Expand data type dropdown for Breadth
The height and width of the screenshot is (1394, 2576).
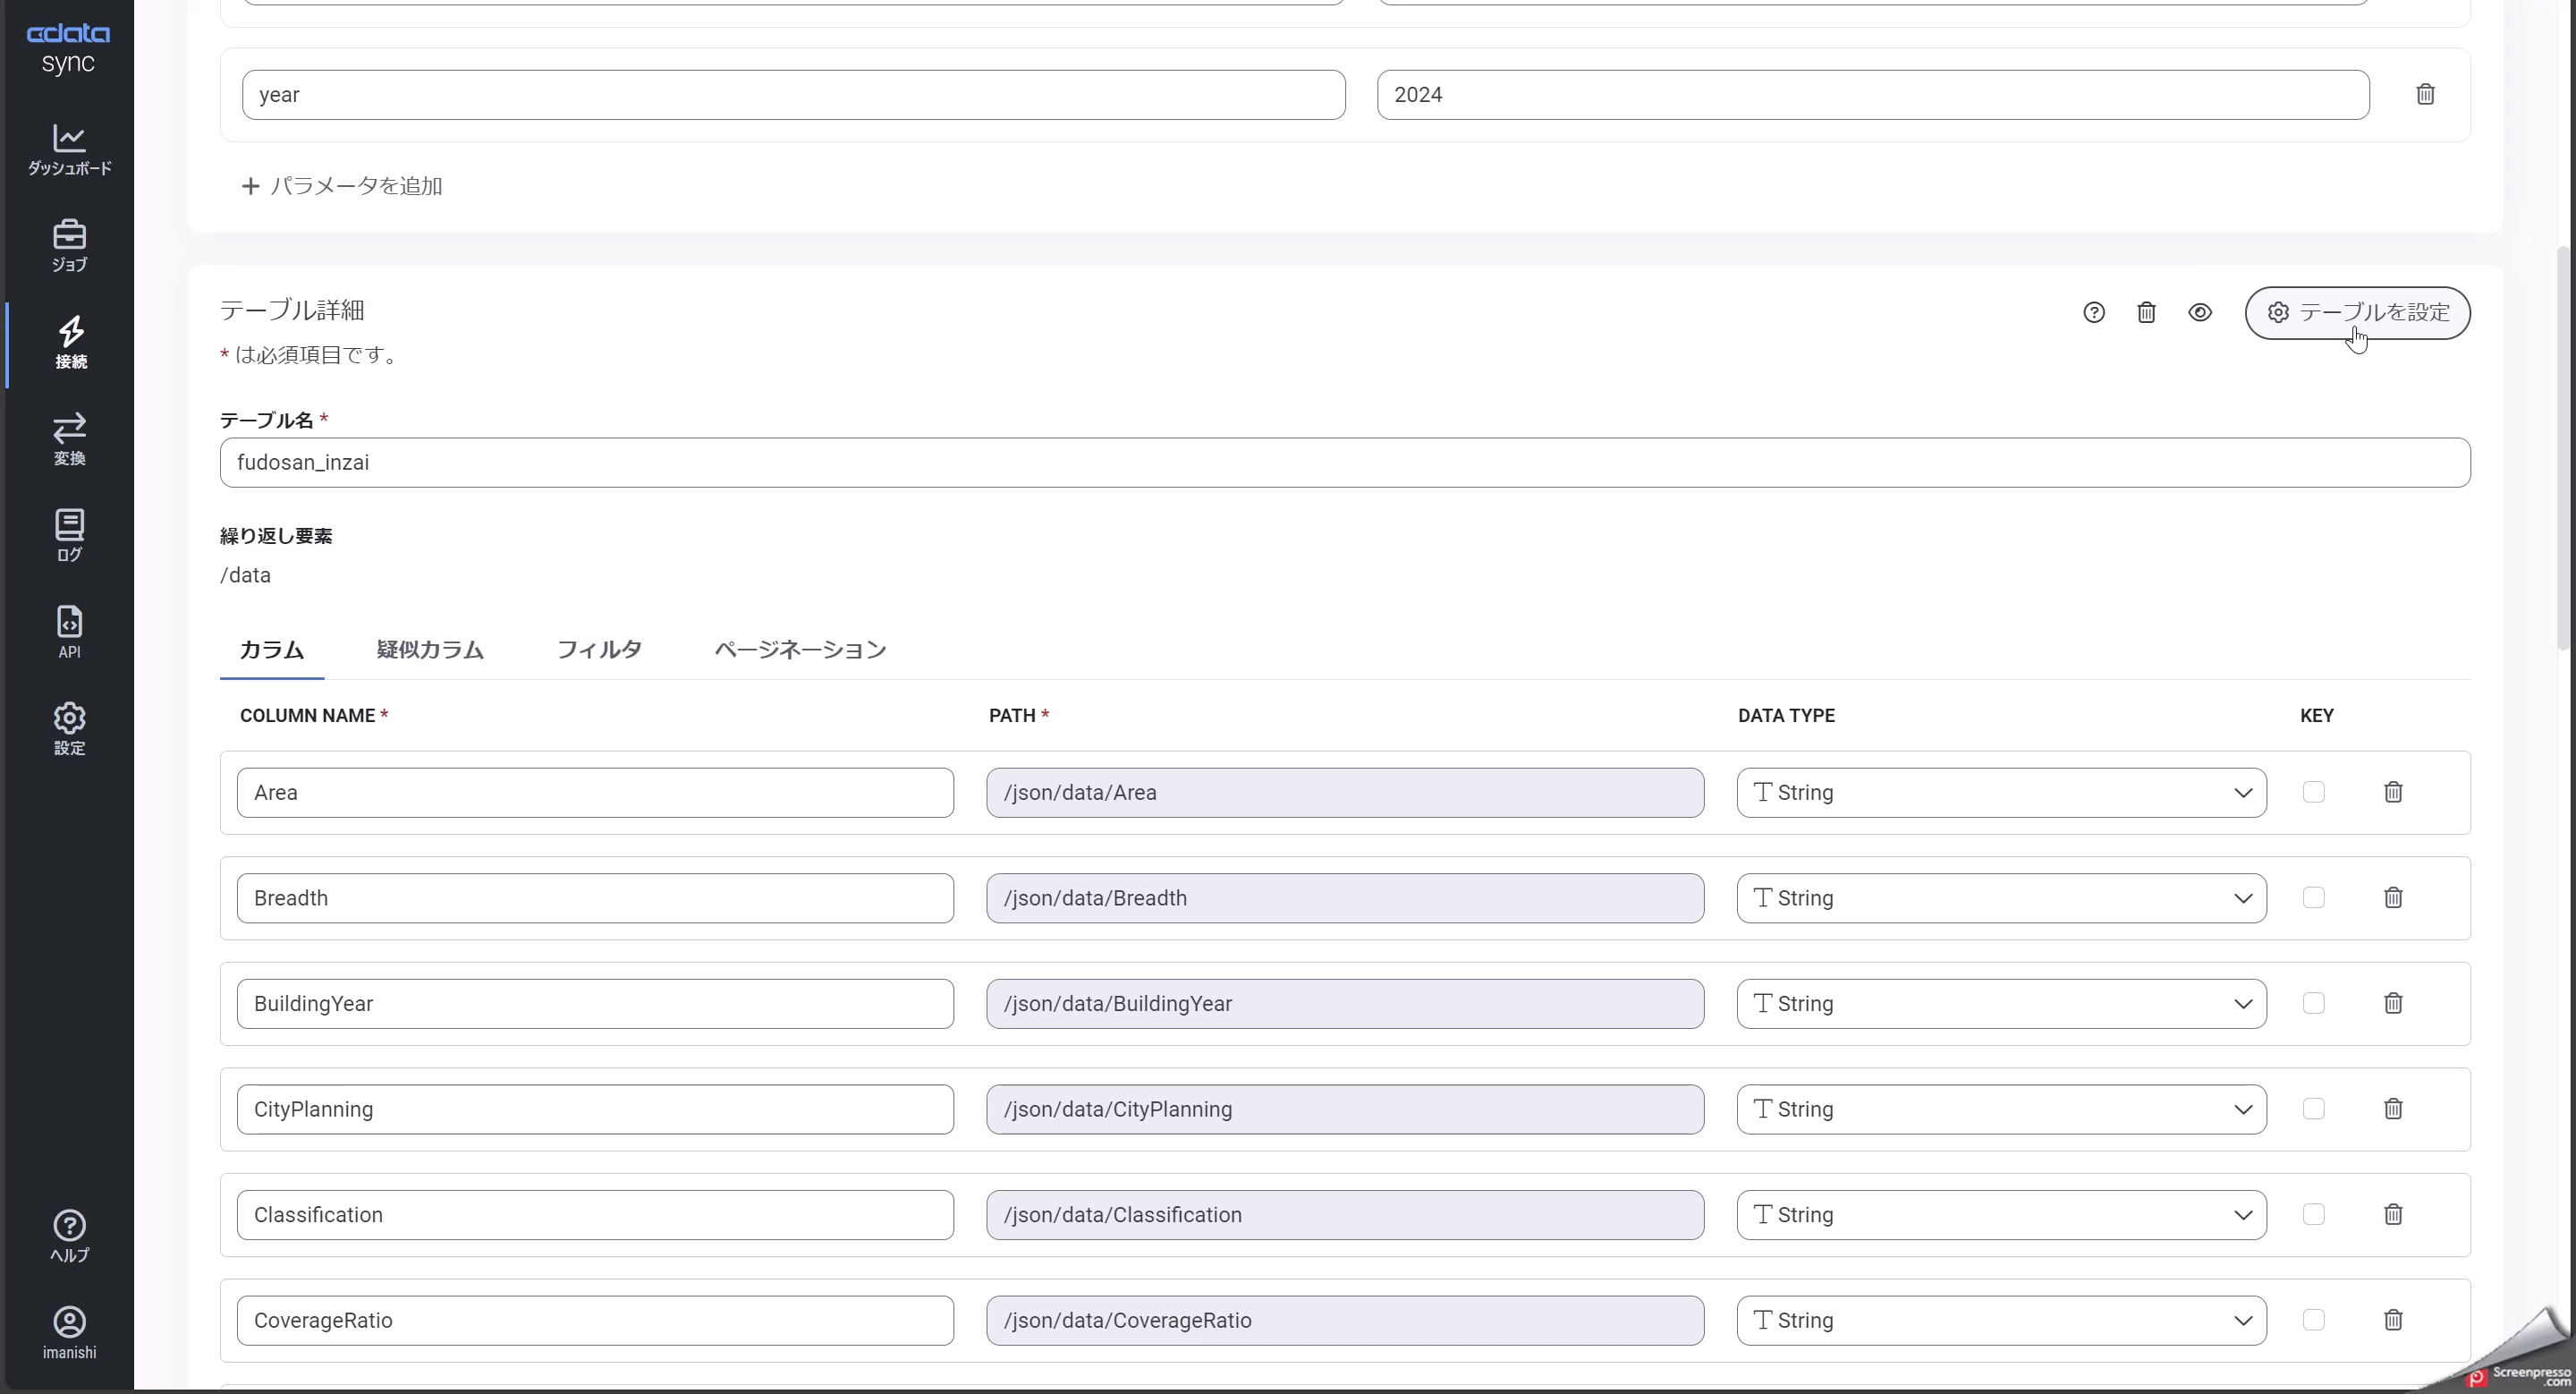(2000, 898)
